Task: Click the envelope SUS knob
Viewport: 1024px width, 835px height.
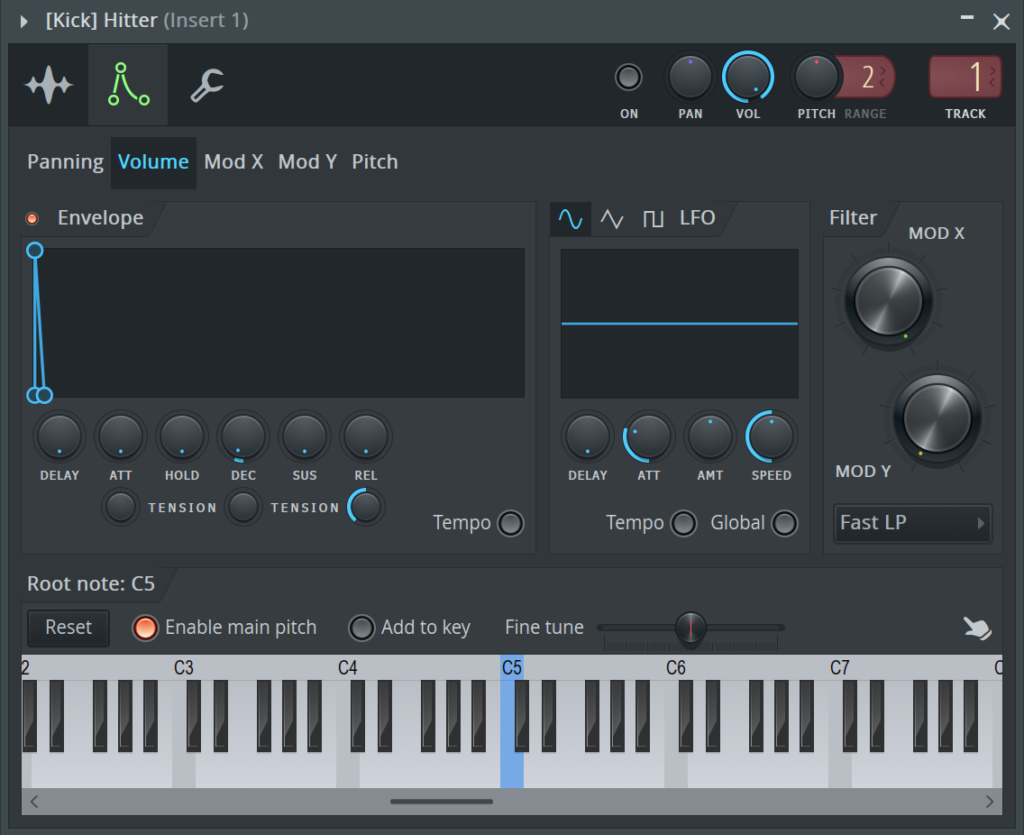Action: (x=304, y=436)
